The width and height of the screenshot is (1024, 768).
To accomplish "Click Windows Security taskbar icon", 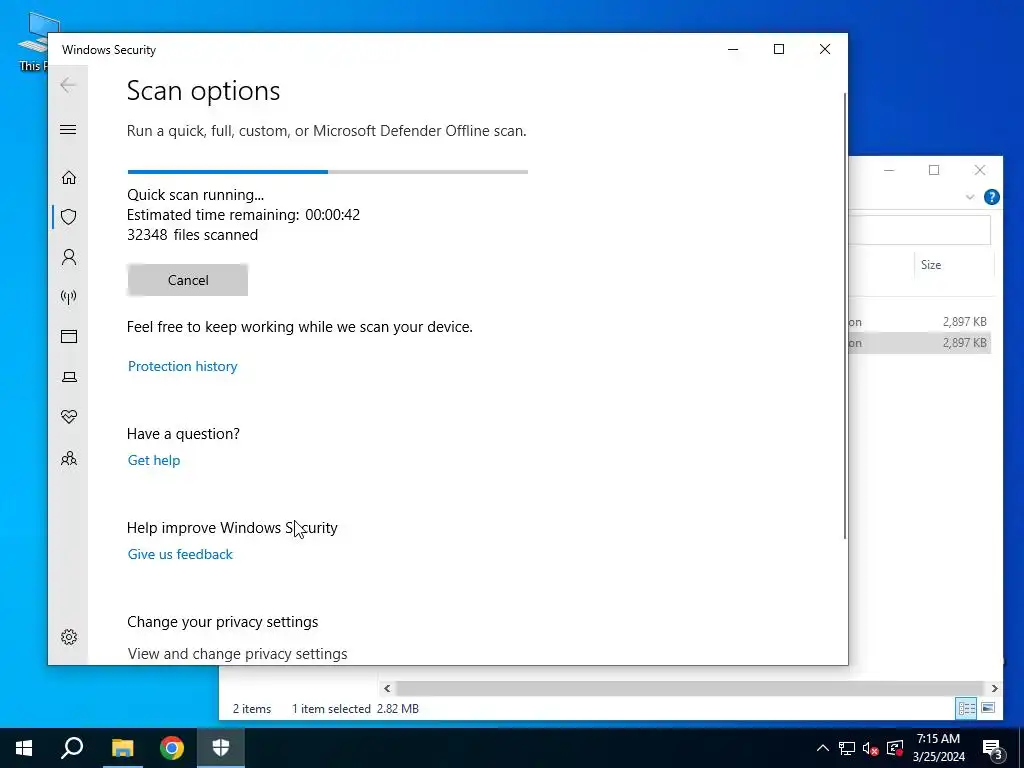I will [221, 748].
